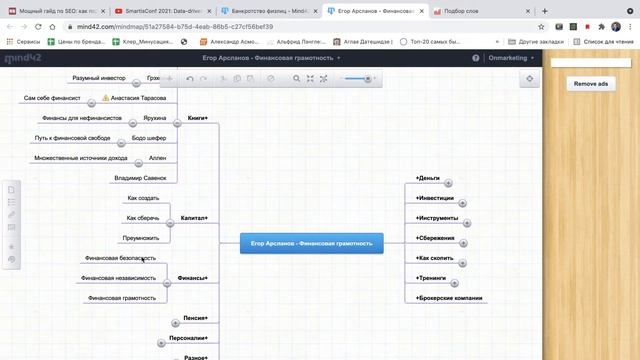Viewport: 640px width, 360px height.
Task: Click the pencil edit icon in left sidebar
Action: [x=11, y=215]
